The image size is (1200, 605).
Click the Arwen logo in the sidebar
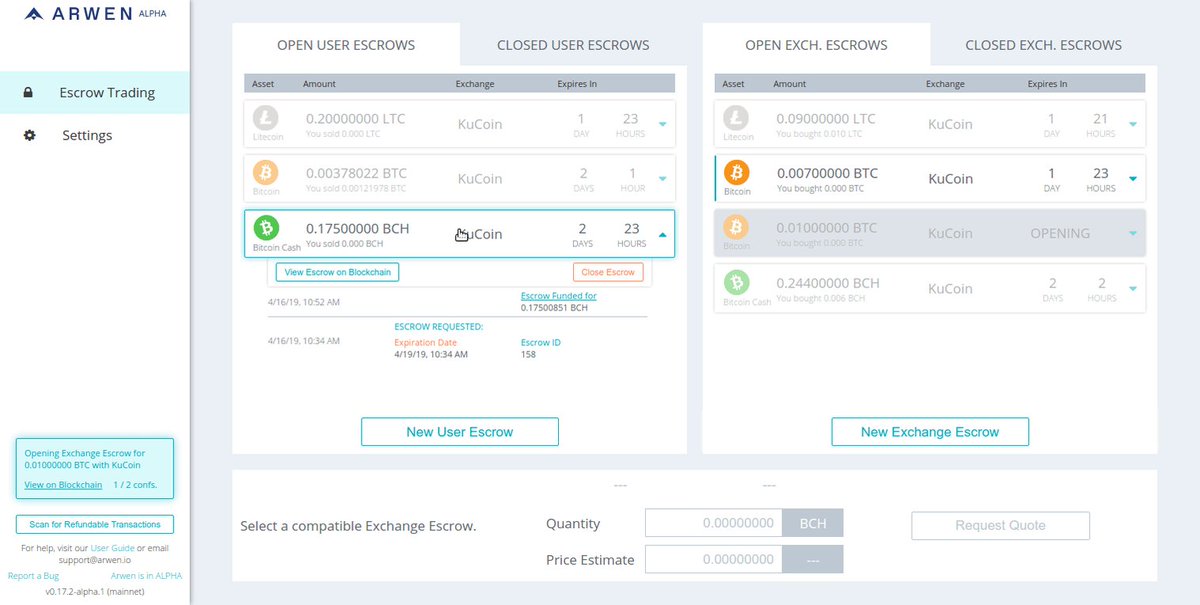96,15
